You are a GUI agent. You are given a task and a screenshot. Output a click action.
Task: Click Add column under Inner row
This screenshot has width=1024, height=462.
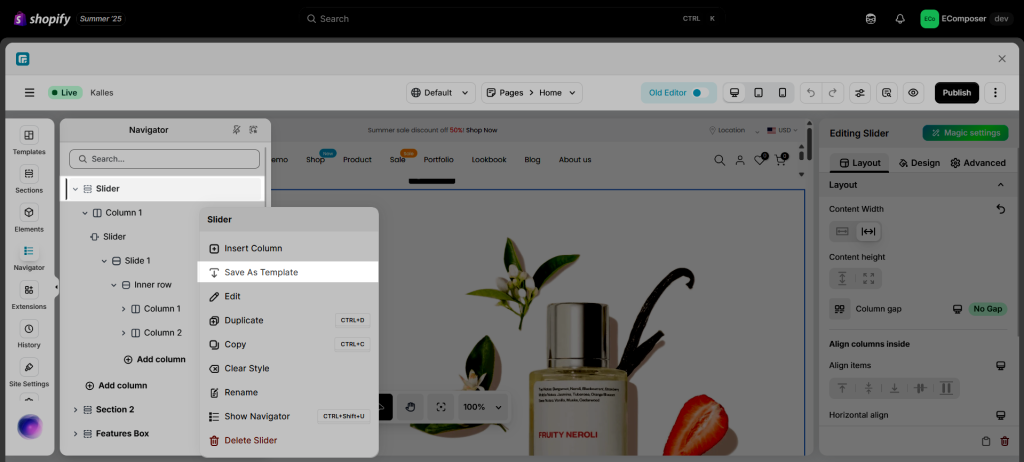(x=155, y=359)
